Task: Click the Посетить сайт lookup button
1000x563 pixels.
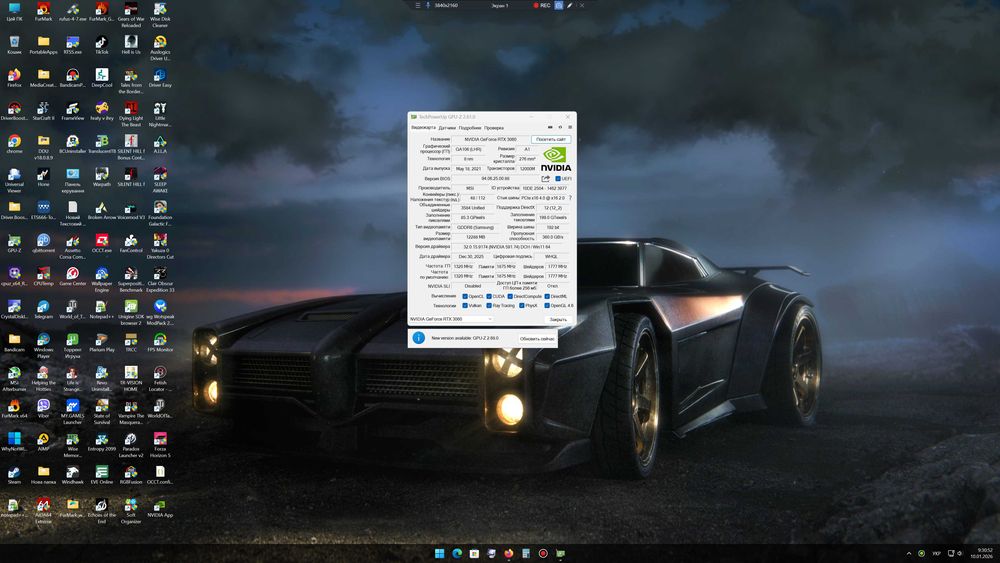Action: click(551, 139)
